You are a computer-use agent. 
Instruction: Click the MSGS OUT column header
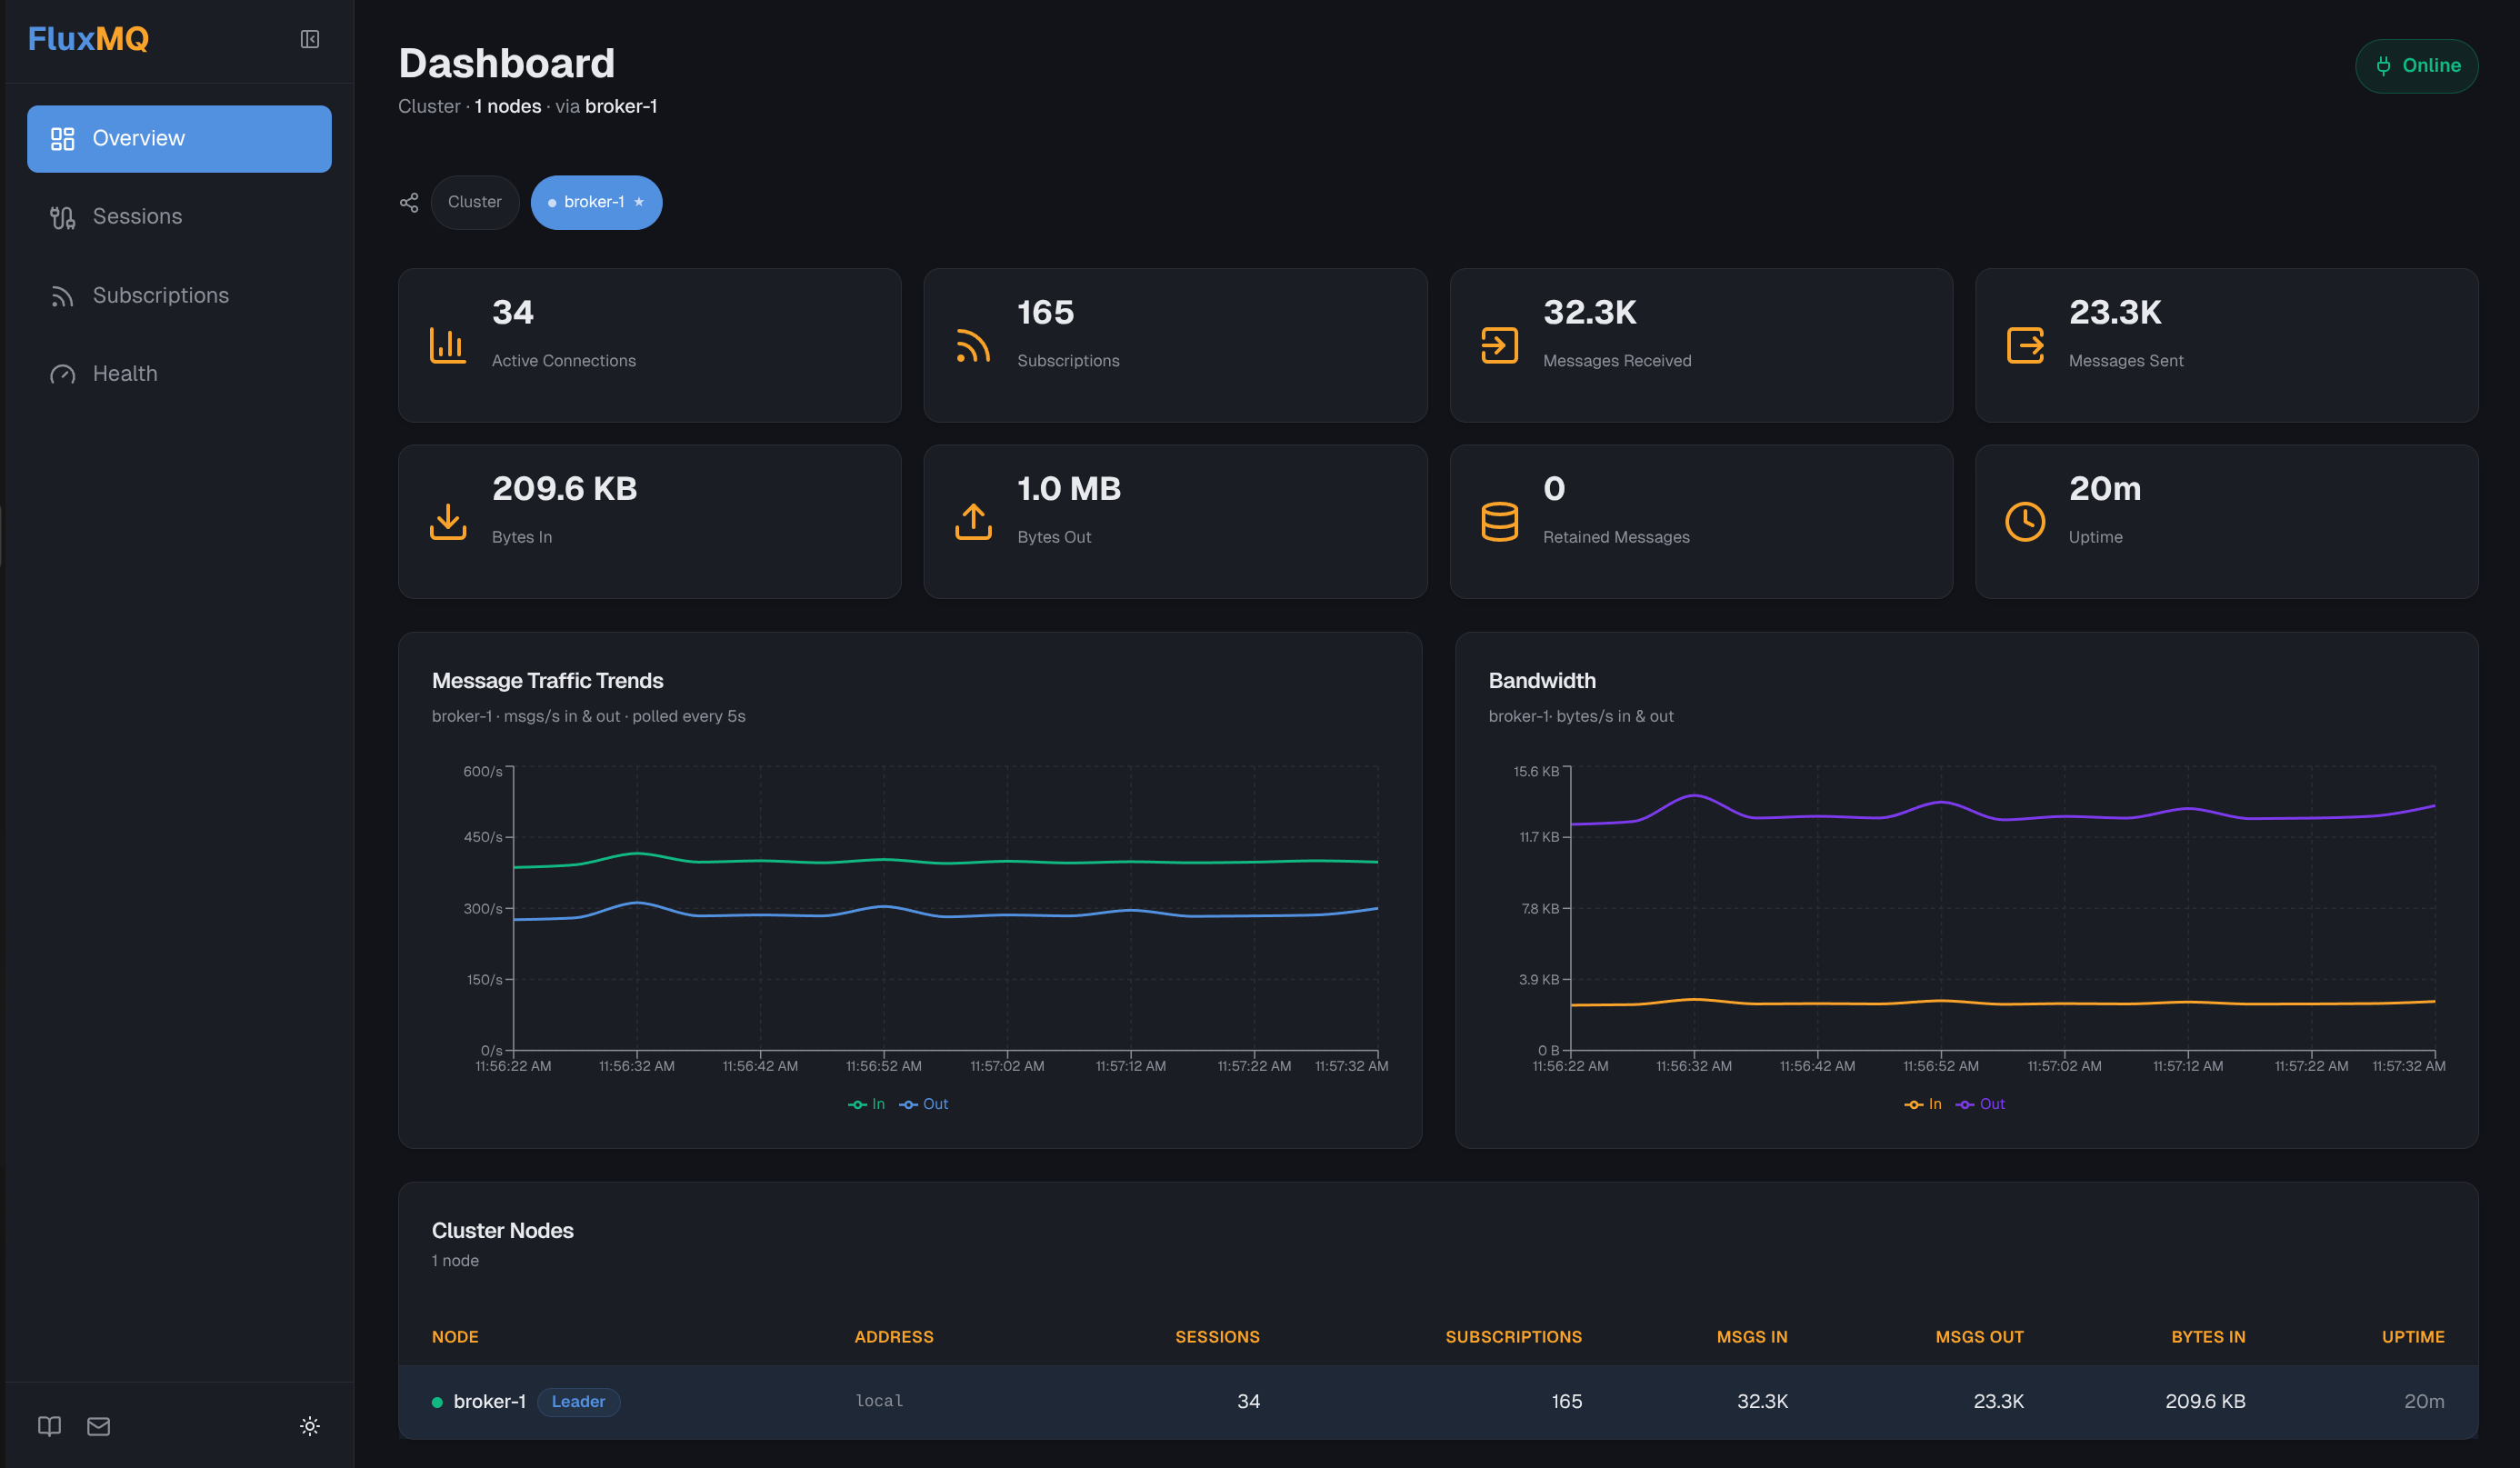[1979, 1337]
